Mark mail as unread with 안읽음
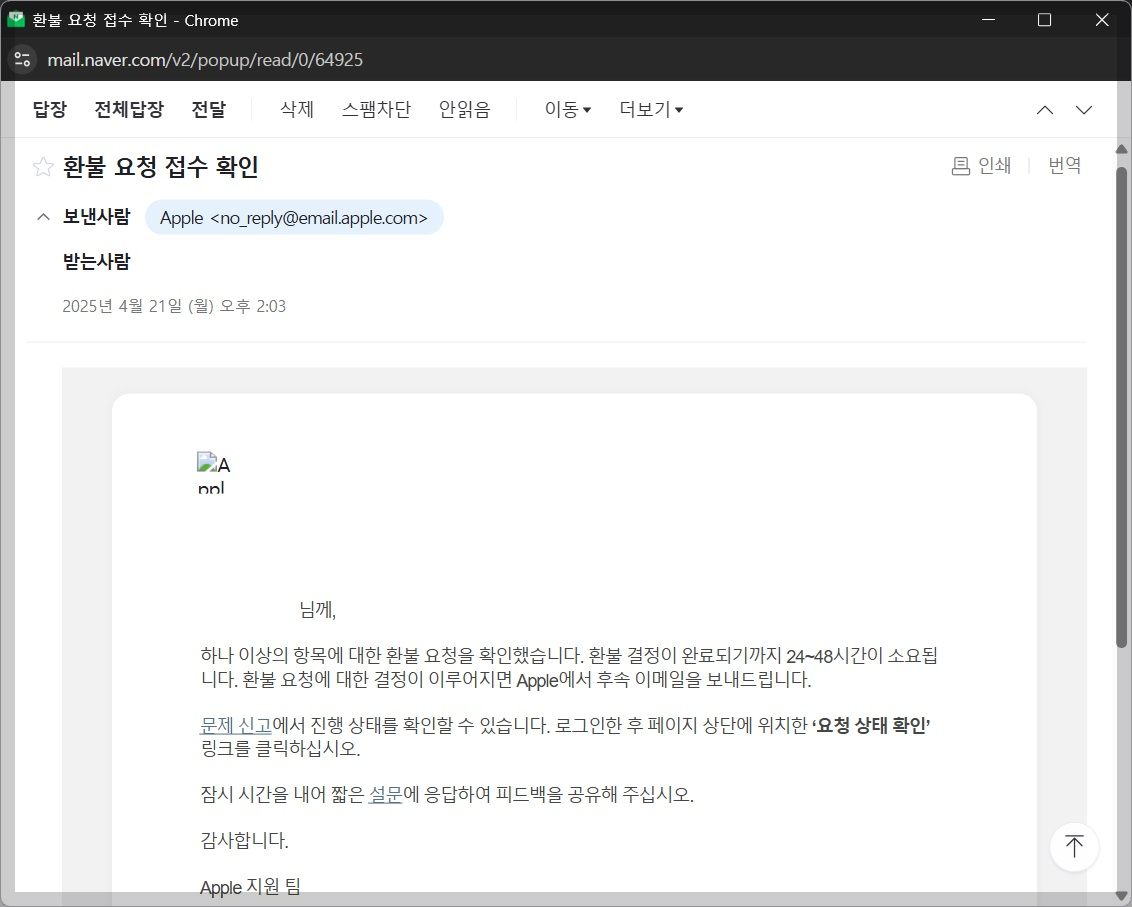The height and width of the screenshot is (907, 1132). click(464, 109)
